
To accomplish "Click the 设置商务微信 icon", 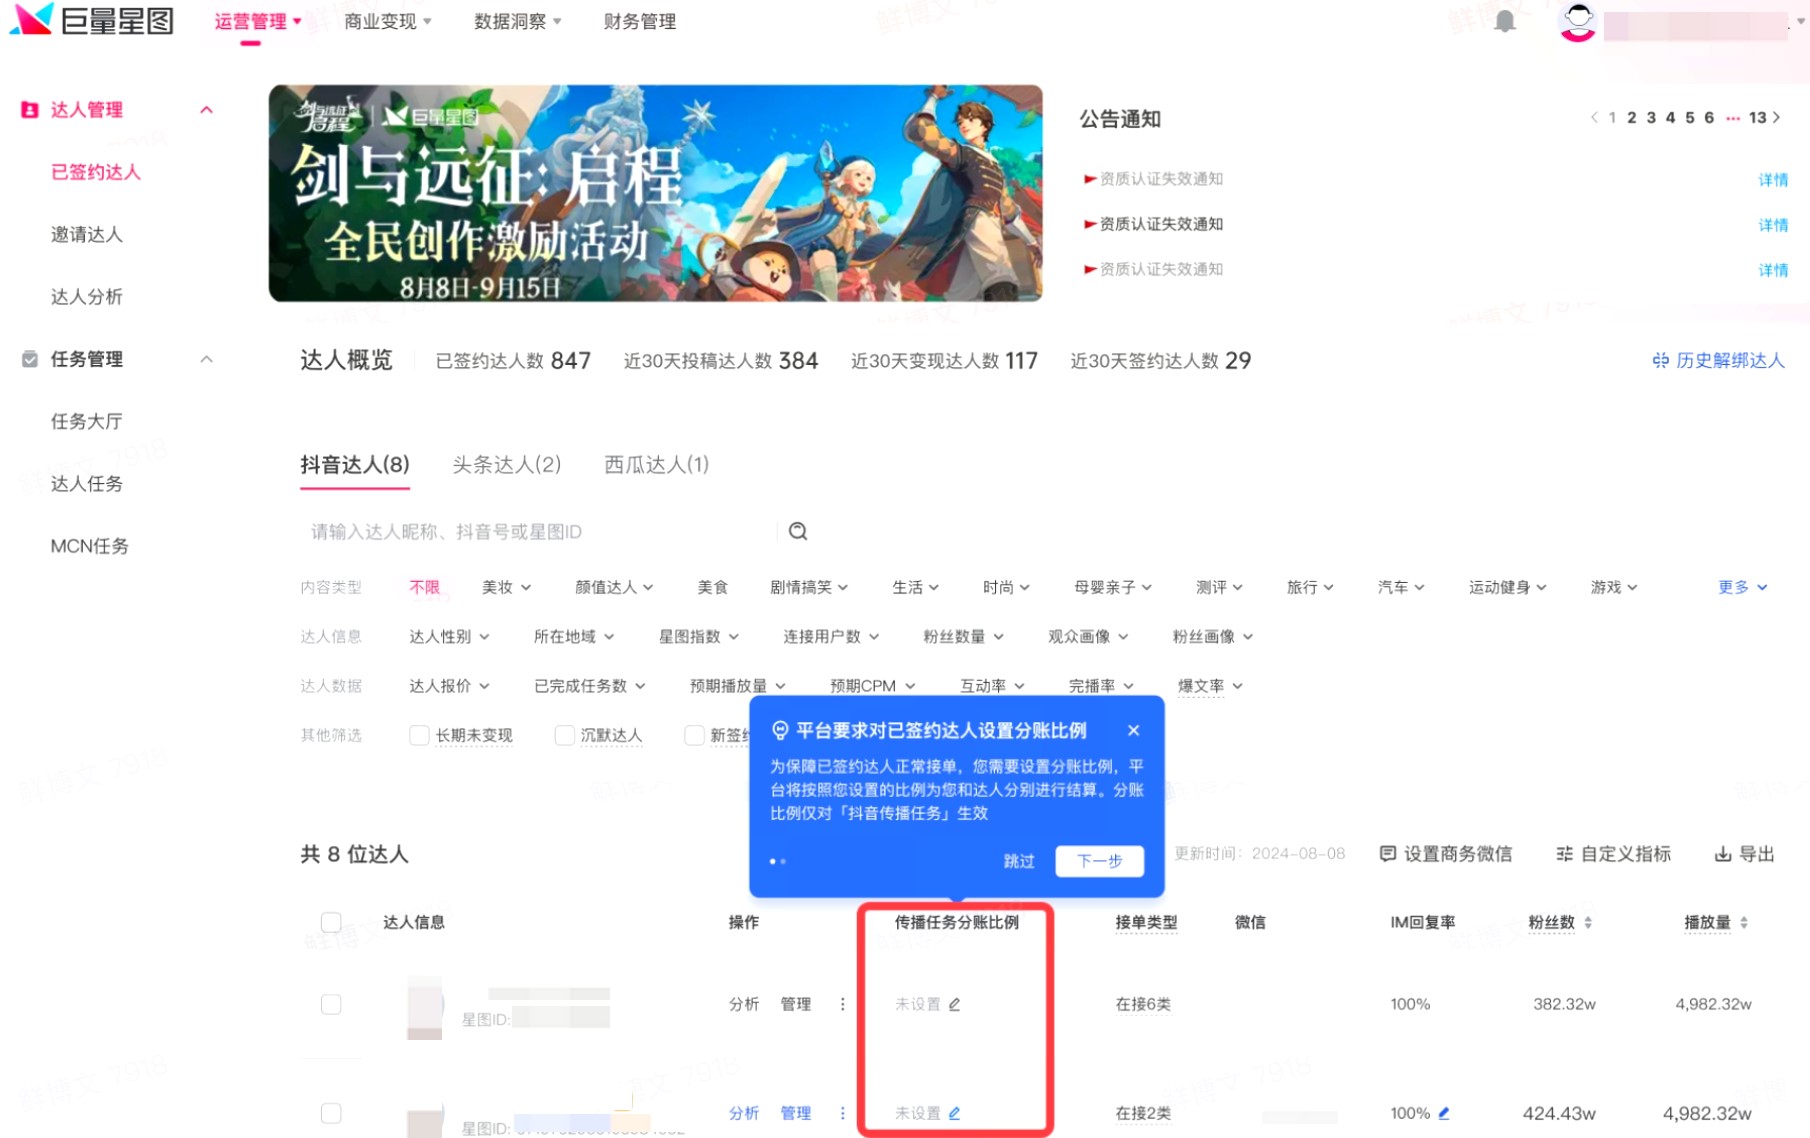I will 1387,853.
